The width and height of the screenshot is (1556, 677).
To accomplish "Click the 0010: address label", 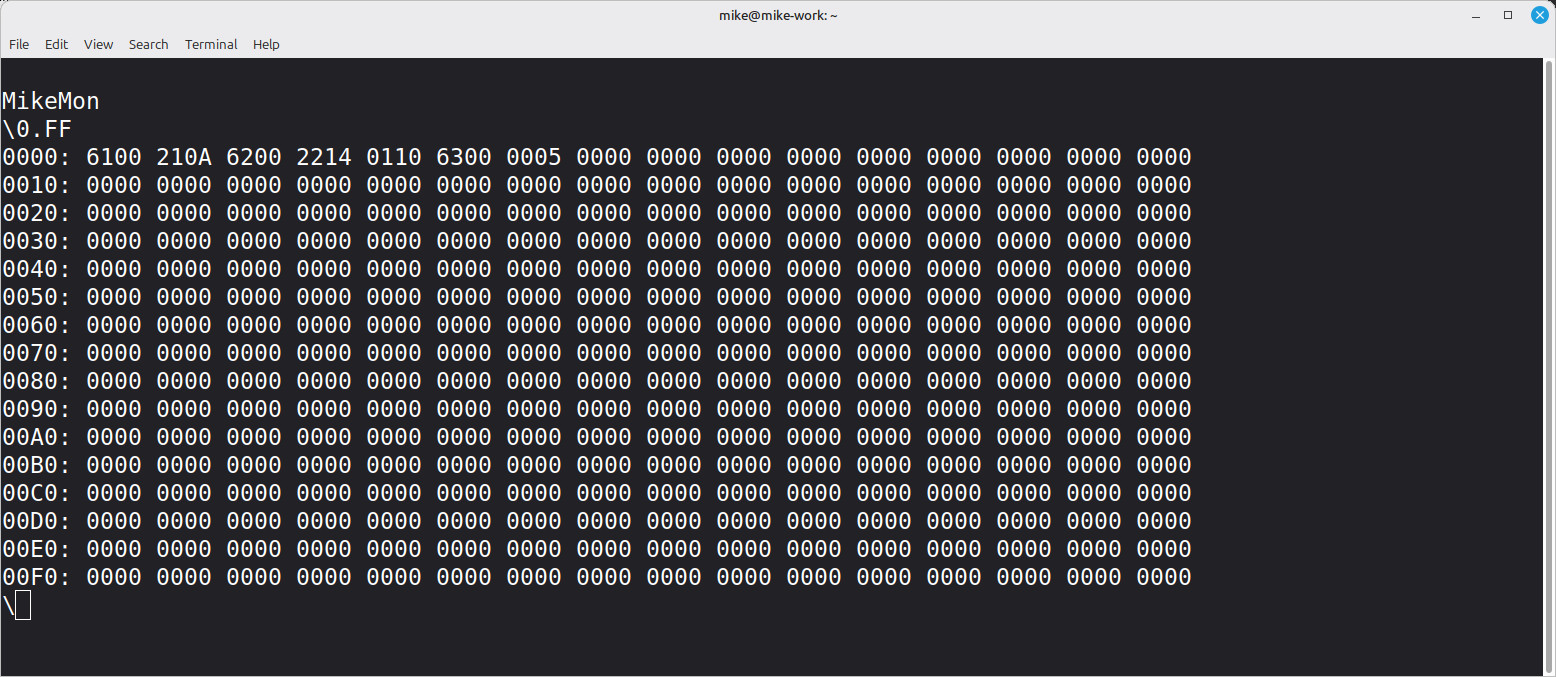I will (x=37, y=185).
